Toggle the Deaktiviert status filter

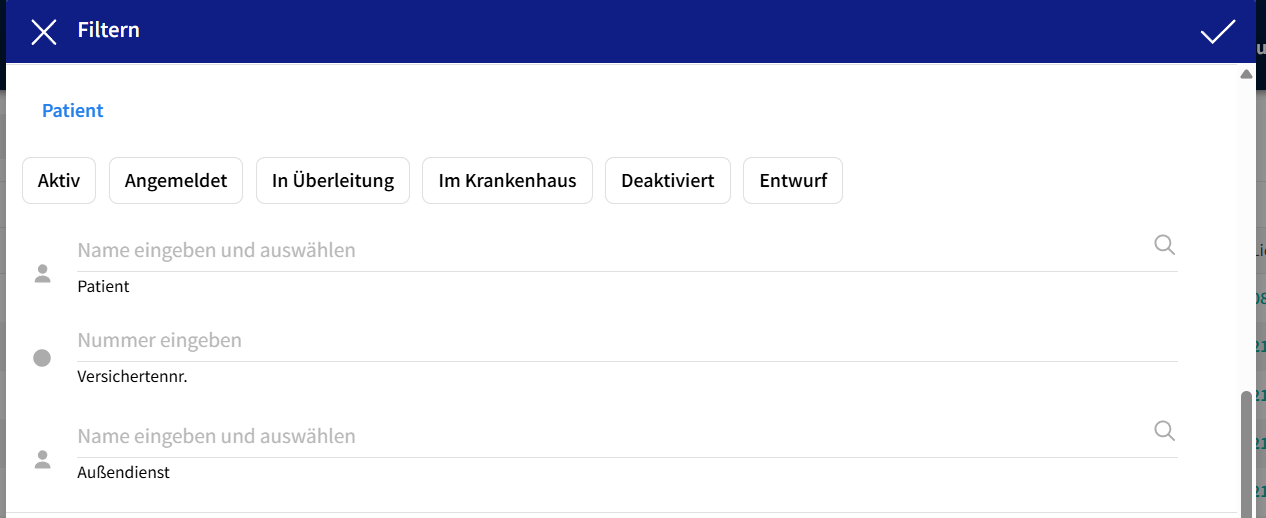667,181
